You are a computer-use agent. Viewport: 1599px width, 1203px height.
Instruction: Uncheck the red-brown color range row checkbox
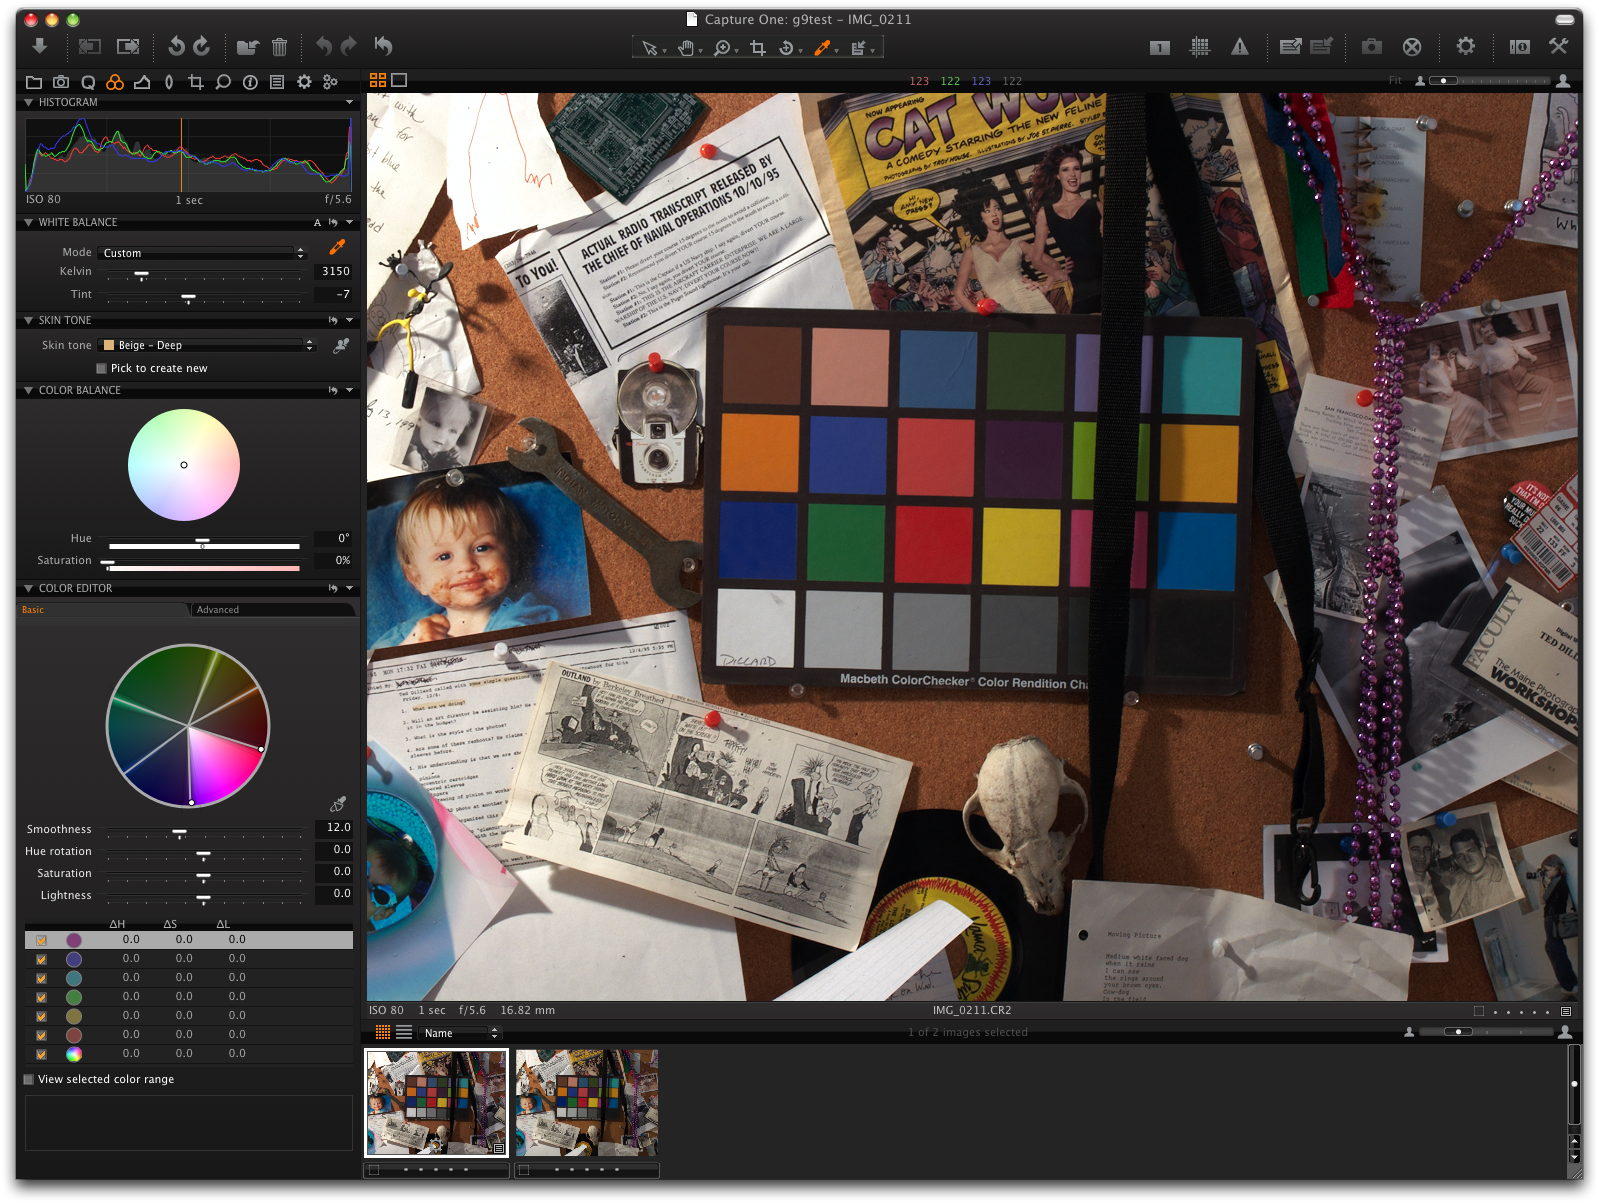tap(41, 1035)
